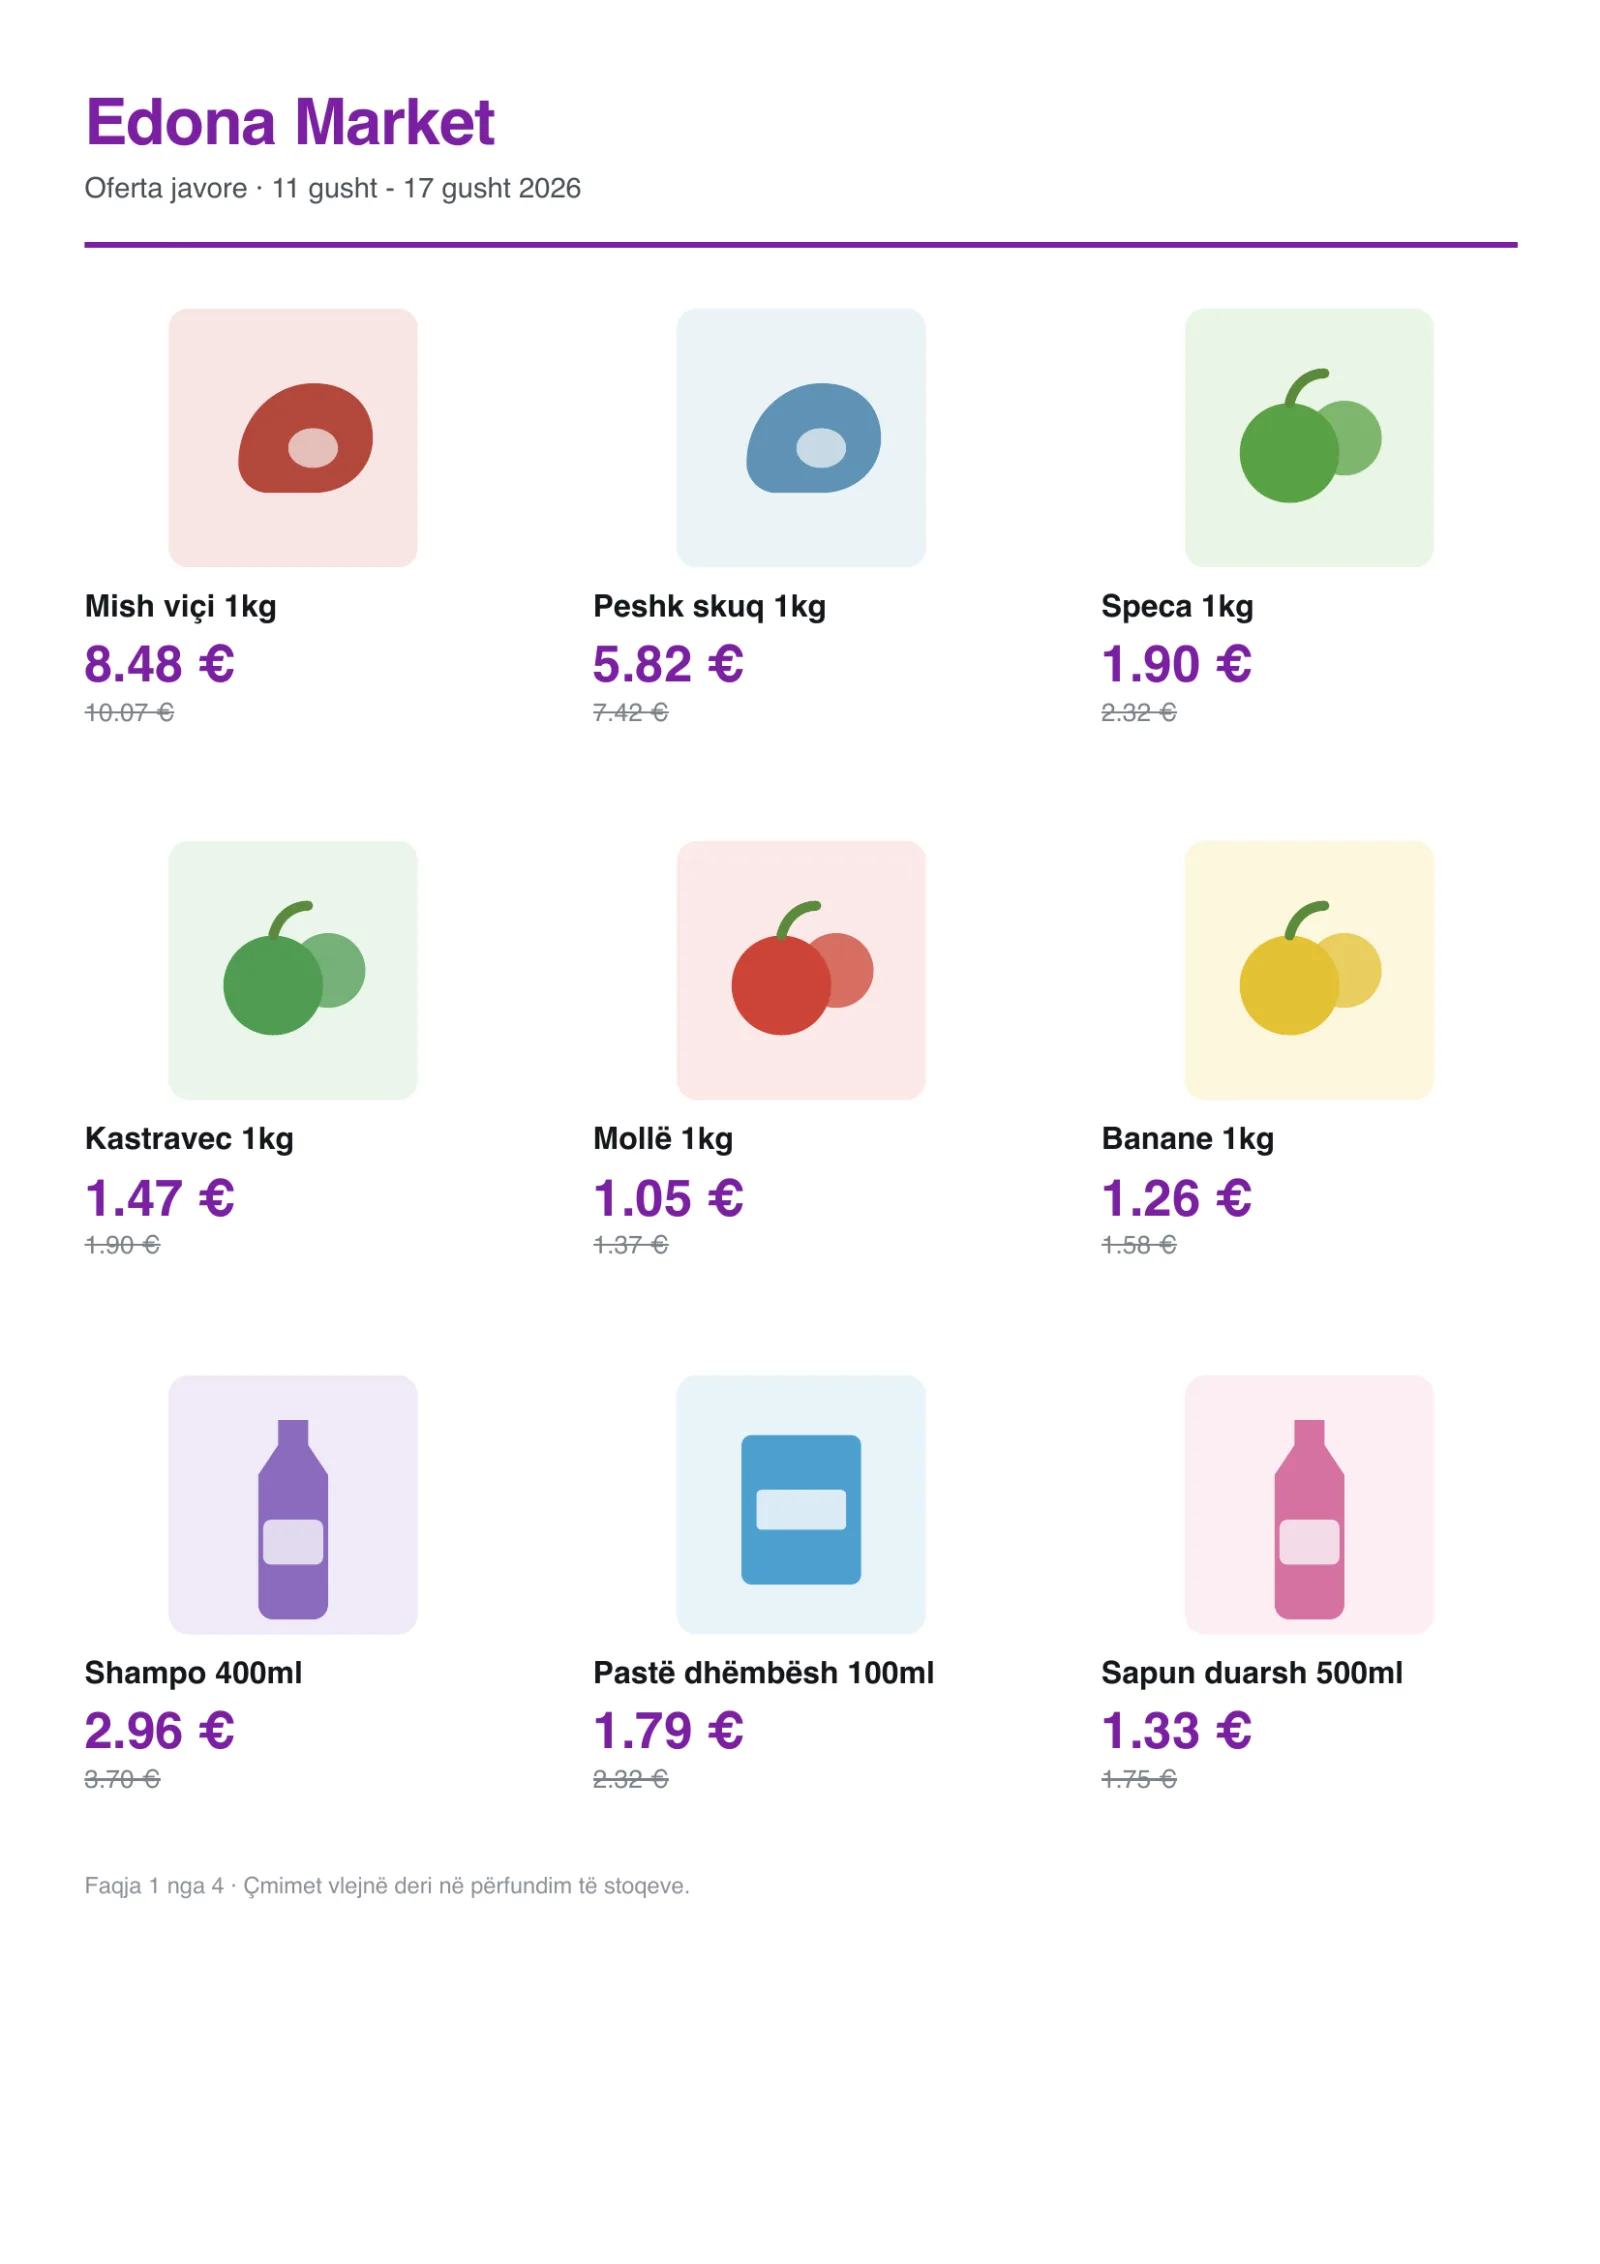The image size is (1600, 2264).
Task: Open the Kastravec cucumber product image
Action: [x=293, y=970]
